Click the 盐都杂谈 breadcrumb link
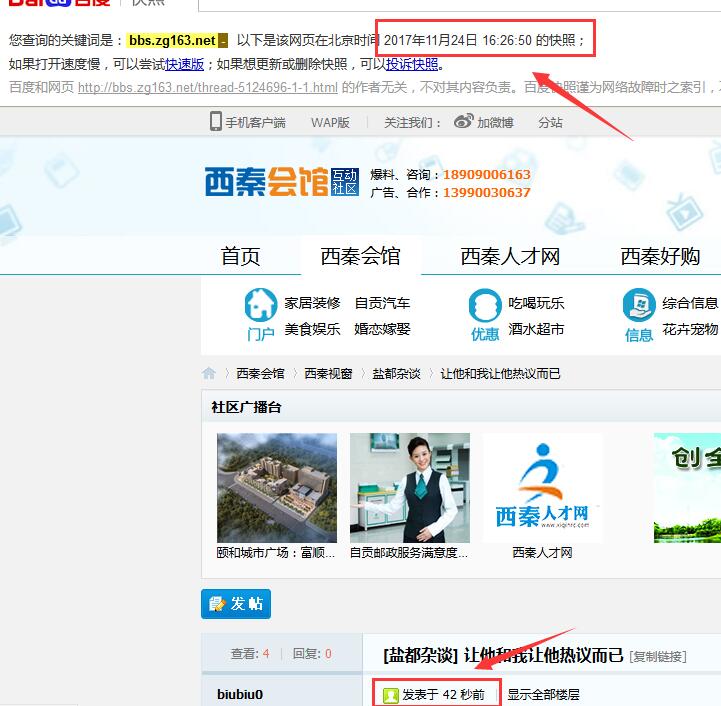721x706 pixels. coord(396,373)
